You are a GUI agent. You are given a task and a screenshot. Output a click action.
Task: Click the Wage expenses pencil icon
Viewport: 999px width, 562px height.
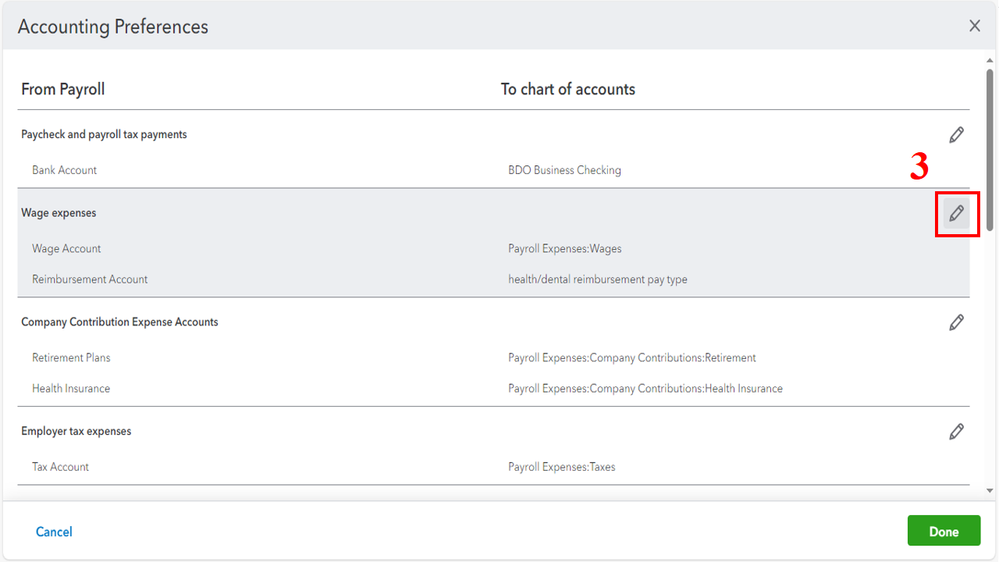click(957, 213)
